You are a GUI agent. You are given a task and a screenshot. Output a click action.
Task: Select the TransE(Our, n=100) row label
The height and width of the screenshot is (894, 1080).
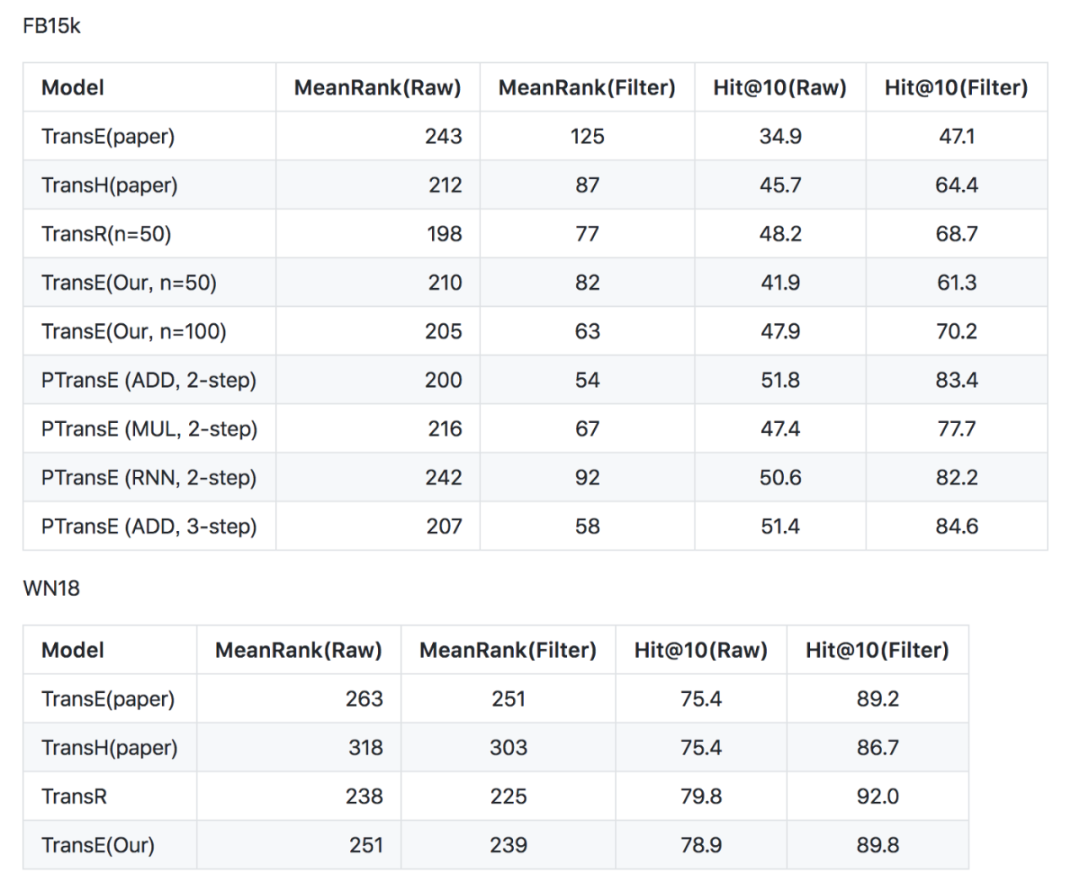coord(133,331)
